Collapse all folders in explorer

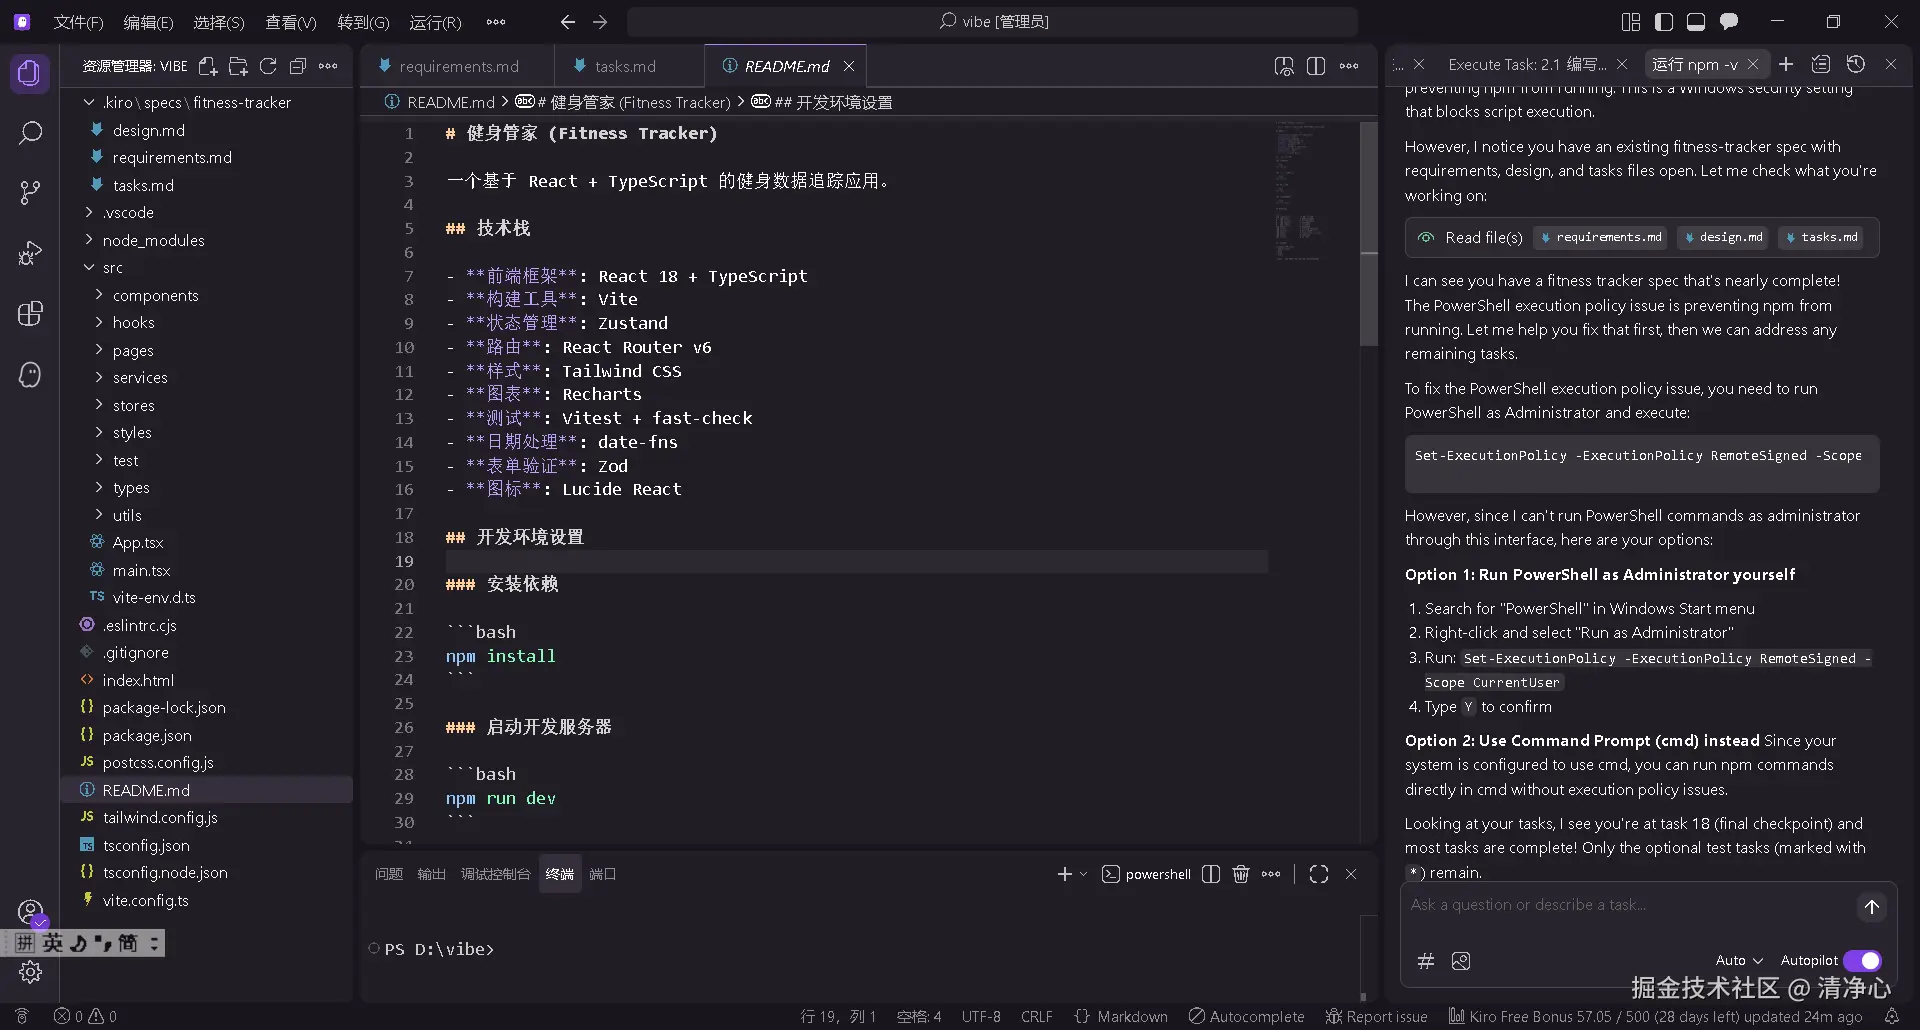click(x=297, y=66)
